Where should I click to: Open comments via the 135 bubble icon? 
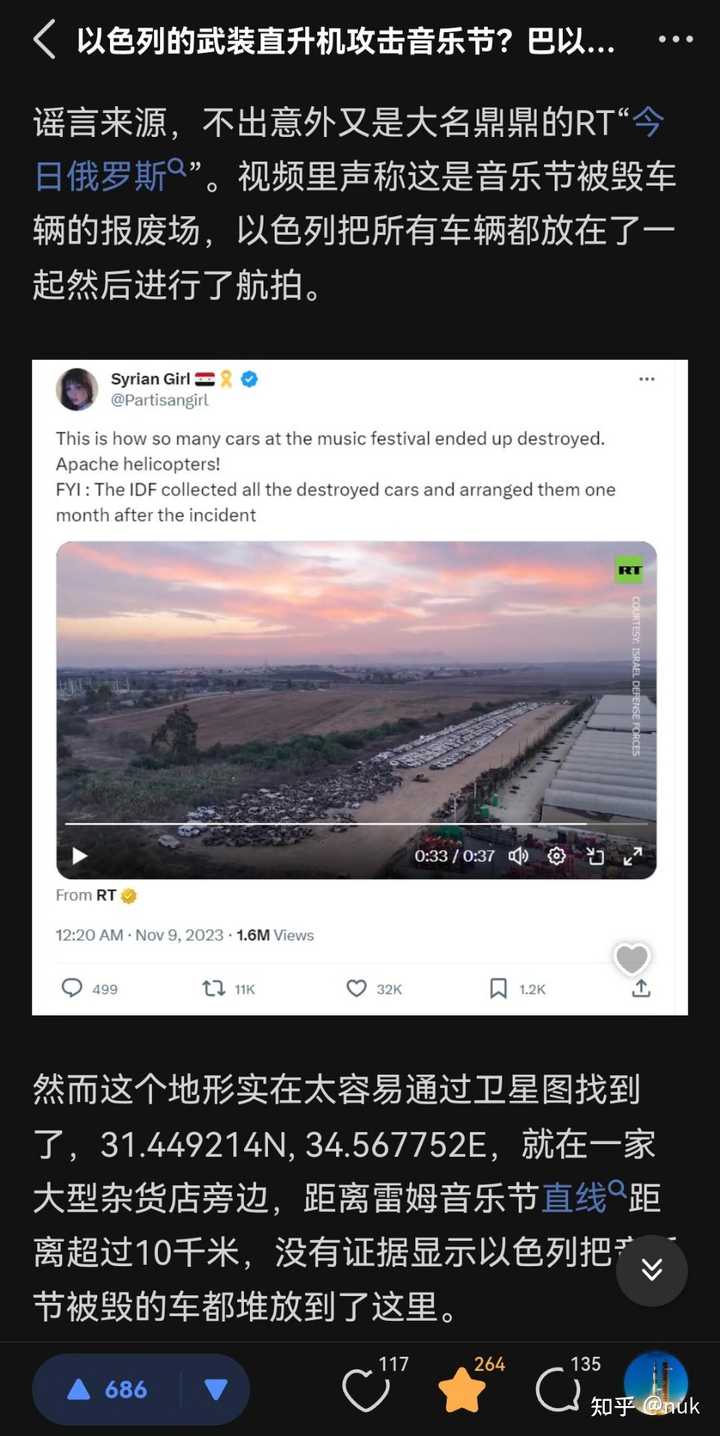pos(556,1390)
